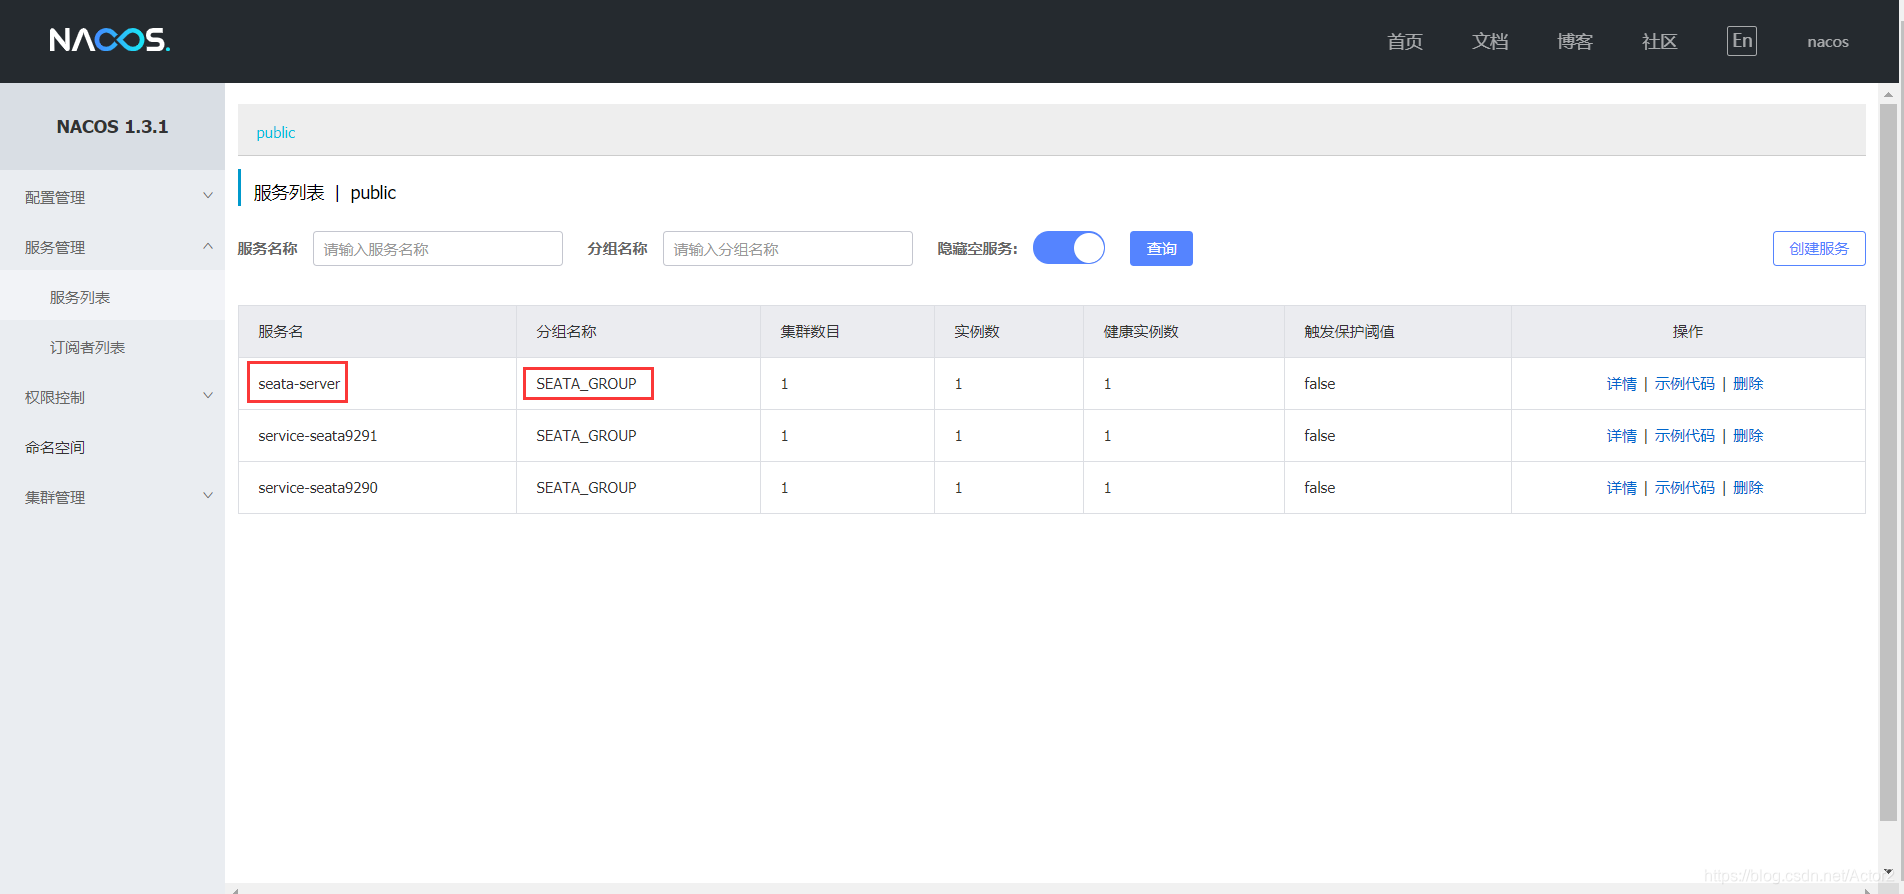Viewport: 1904px width, 894px height.
Task: Click the 触发保护阈值 column header
Action: pos(1398,331)
